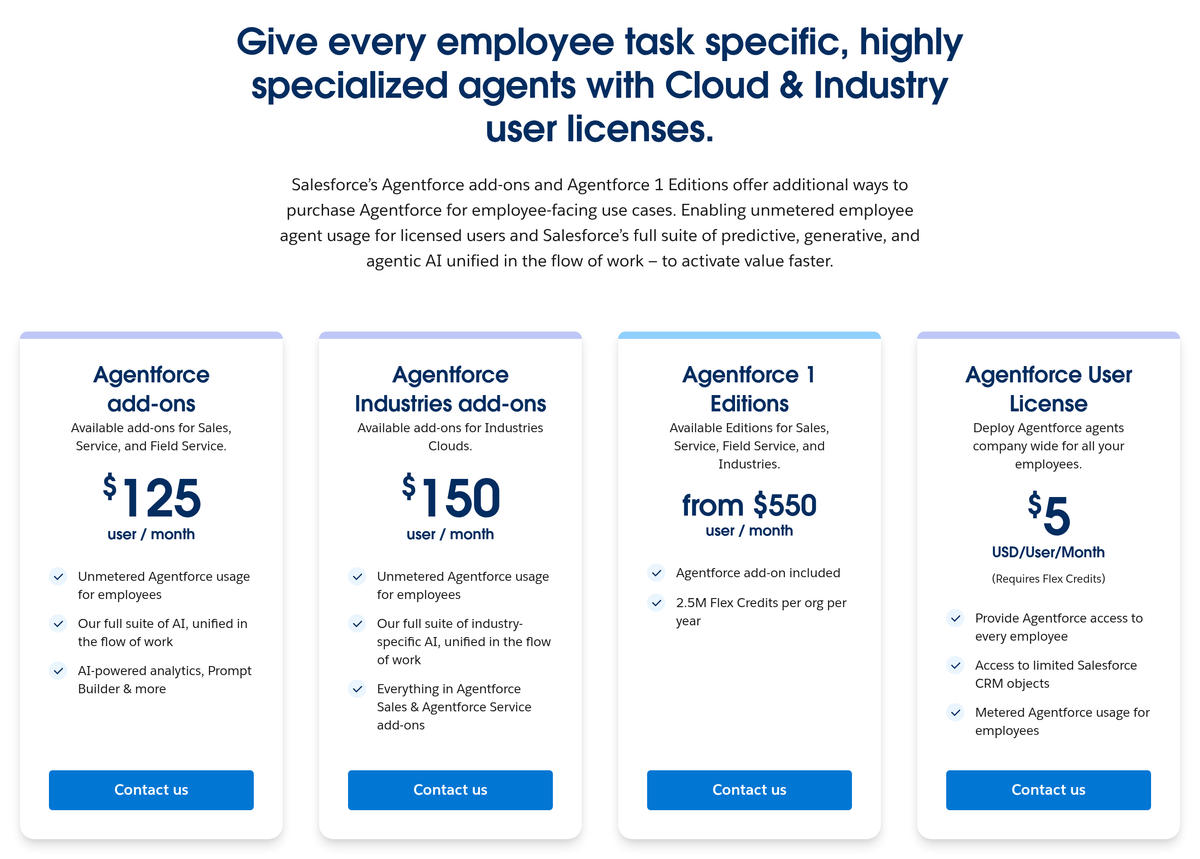Click Contact us under Agentforce Industries add-ons

pyautogui.click(x=450, y=790)
